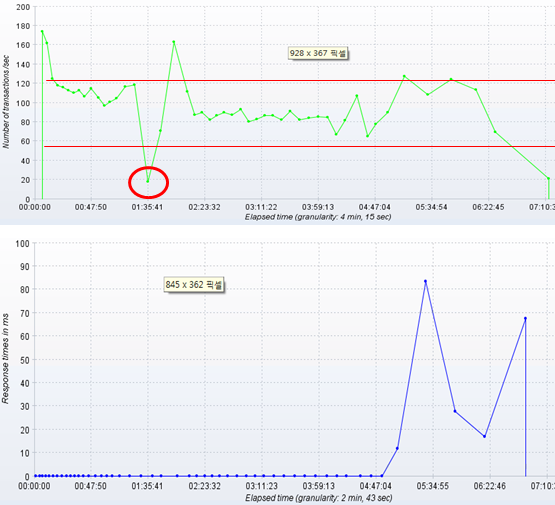Screen dimensions: 555x505
Task: Select the green peak point near 163 transactions
Action: 174,42
